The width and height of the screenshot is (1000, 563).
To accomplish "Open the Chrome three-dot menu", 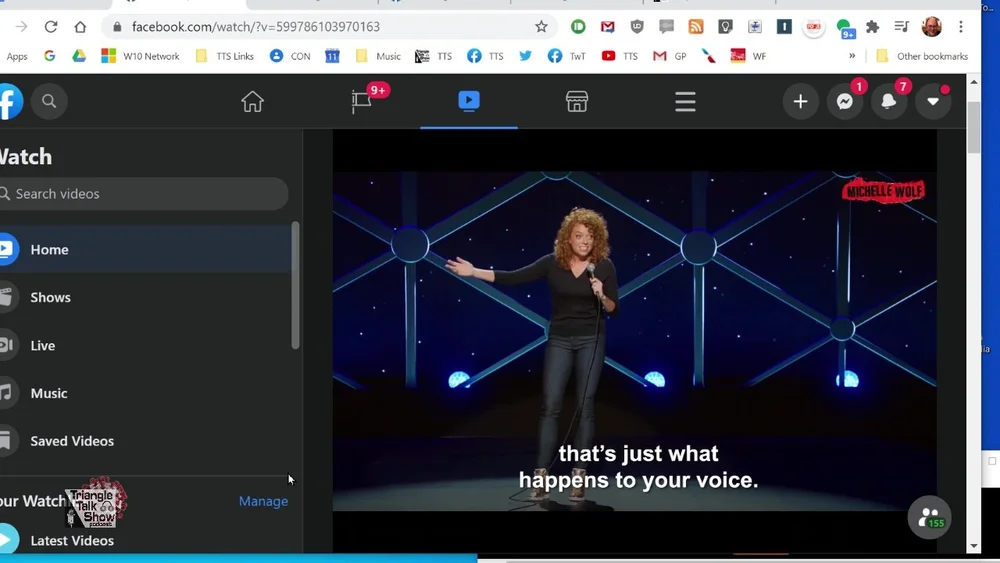I will (960, 27).
